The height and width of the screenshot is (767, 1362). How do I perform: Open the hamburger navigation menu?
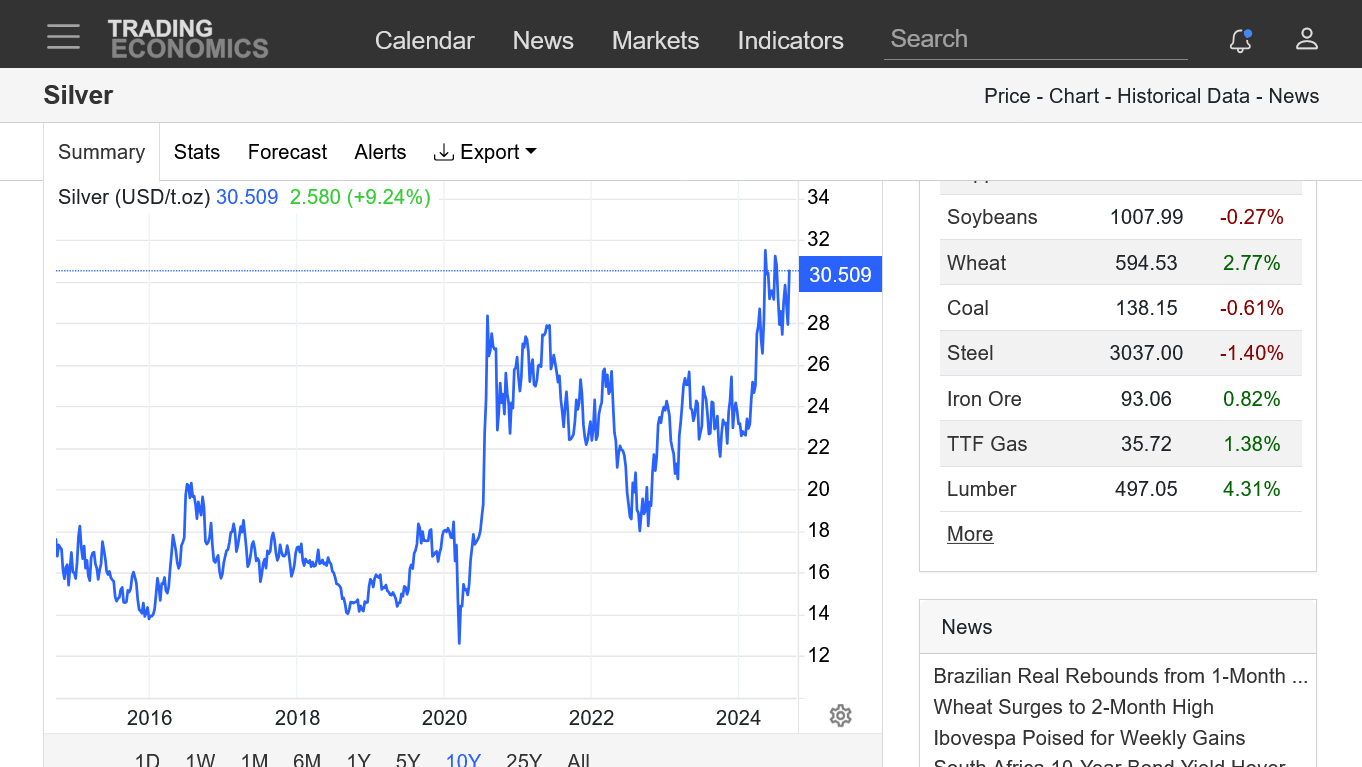[x=63, y=38]
